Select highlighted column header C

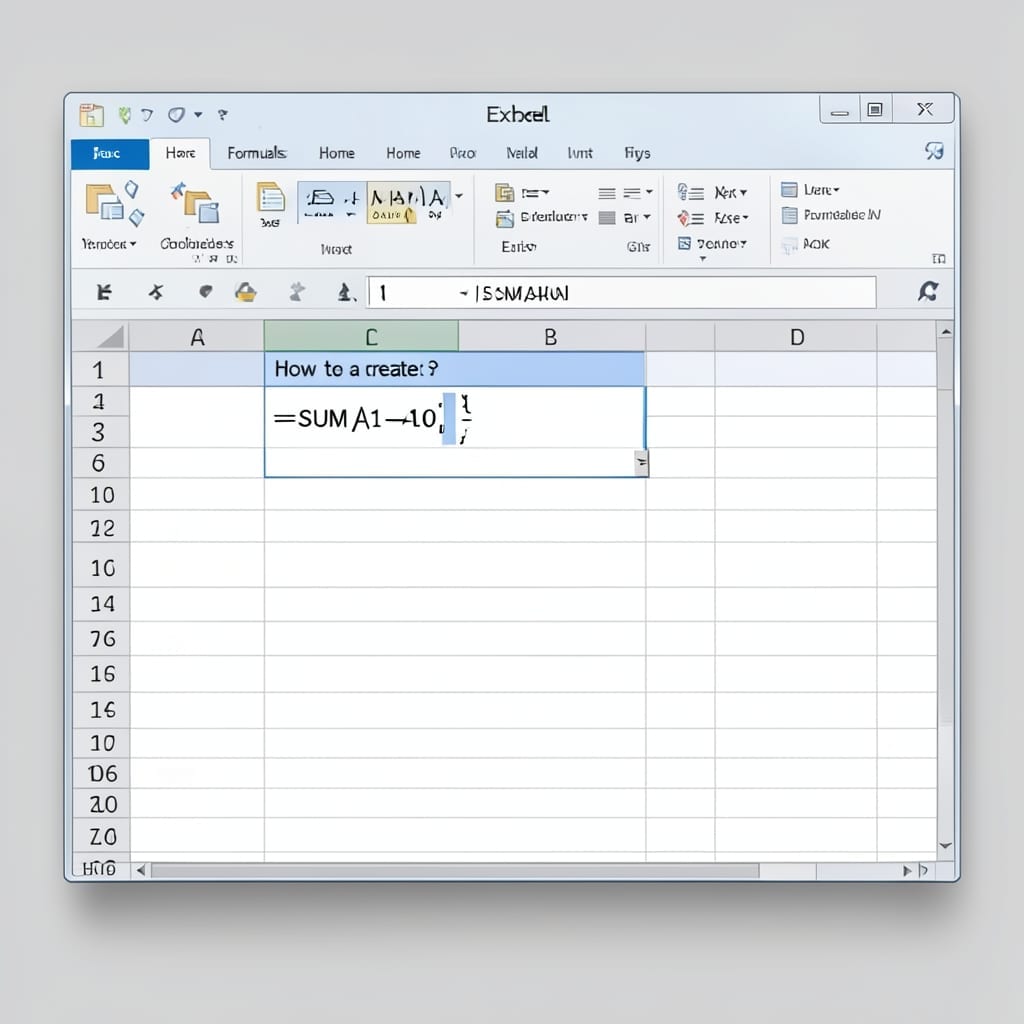(361, 337)
